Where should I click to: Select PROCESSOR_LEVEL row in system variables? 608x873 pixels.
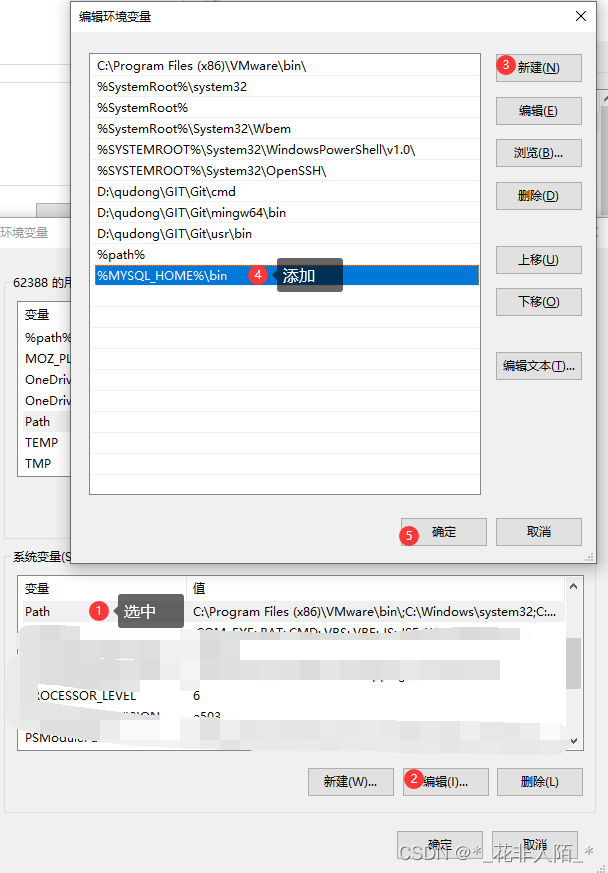291,695
